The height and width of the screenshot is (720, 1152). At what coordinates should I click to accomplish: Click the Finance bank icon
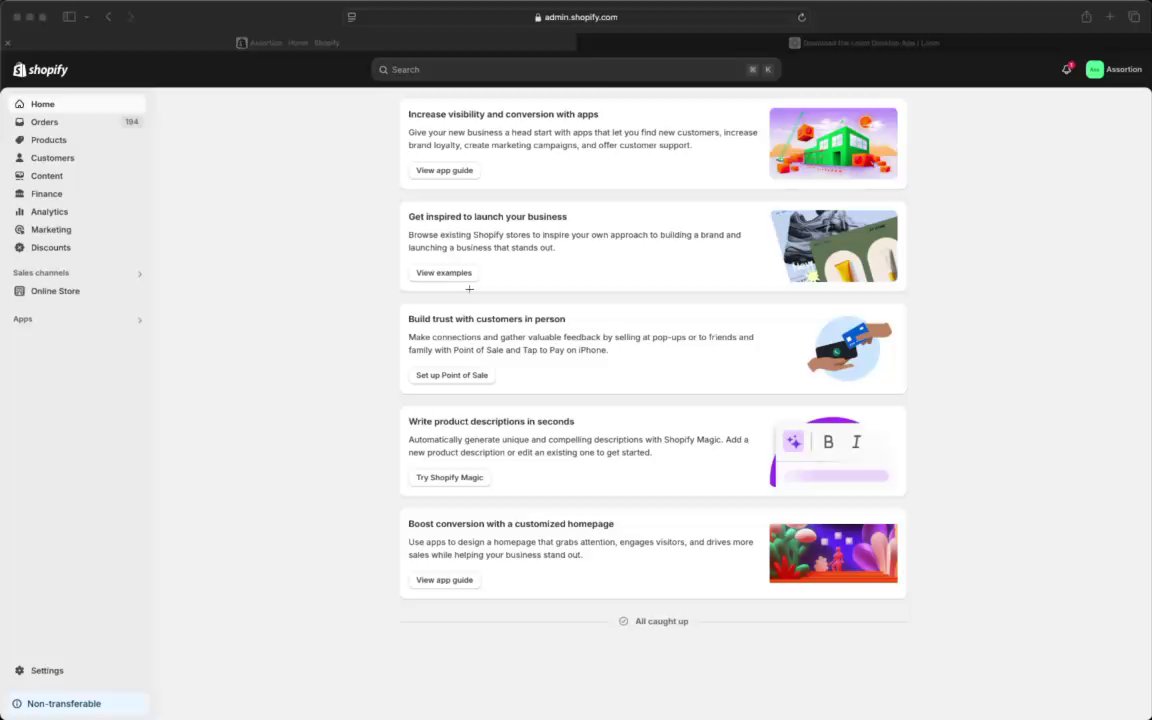tap(20, 194)
